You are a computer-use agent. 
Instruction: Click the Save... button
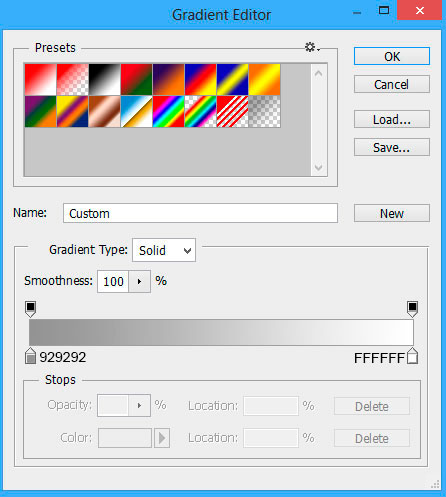392,147
